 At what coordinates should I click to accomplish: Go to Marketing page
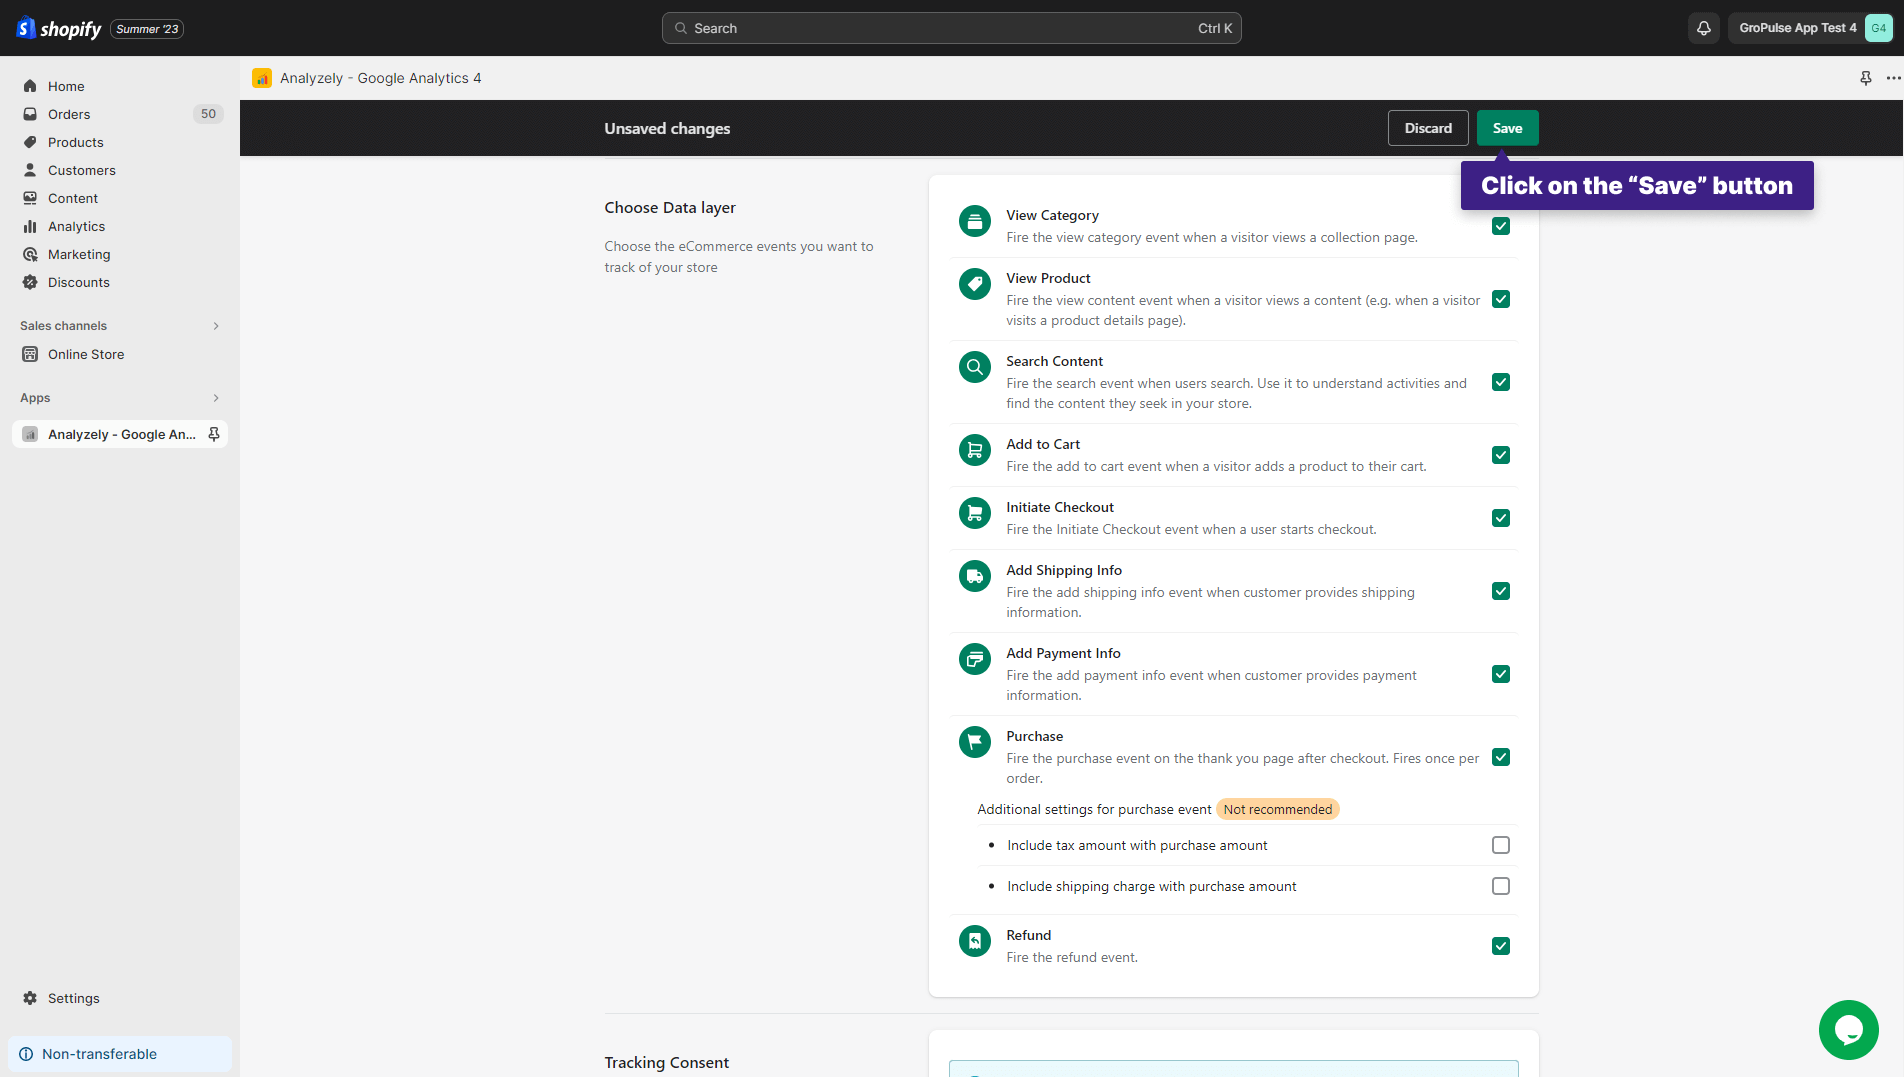(x=120, y=254)
